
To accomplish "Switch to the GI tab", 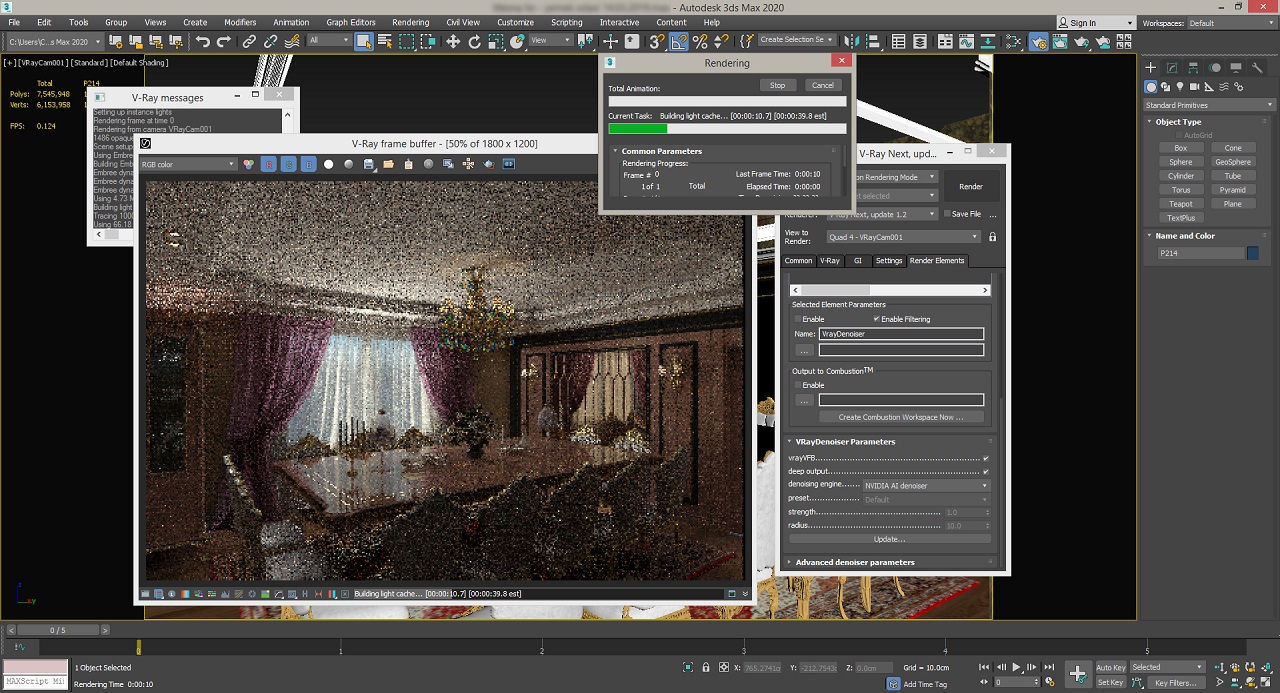I will 857,261.
